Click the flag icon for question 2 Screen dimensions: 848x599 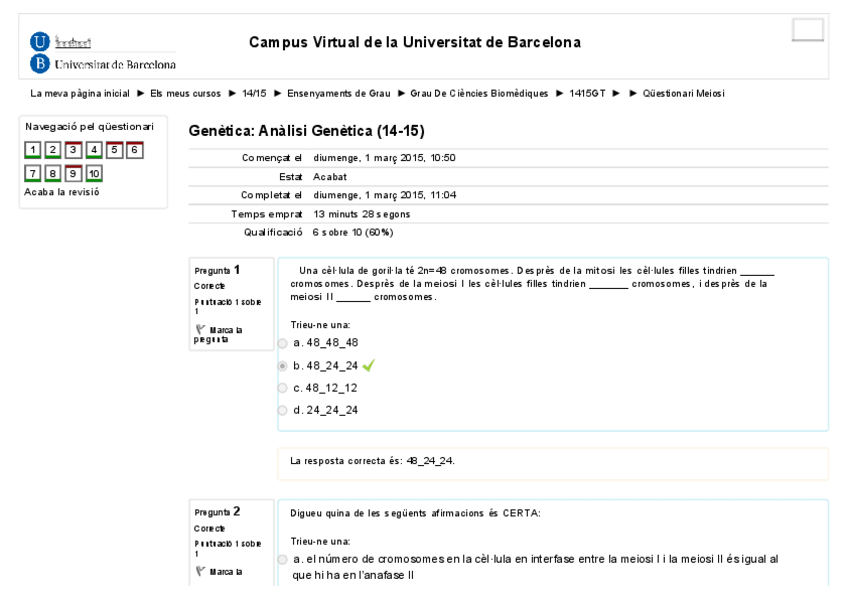point(201,571)
